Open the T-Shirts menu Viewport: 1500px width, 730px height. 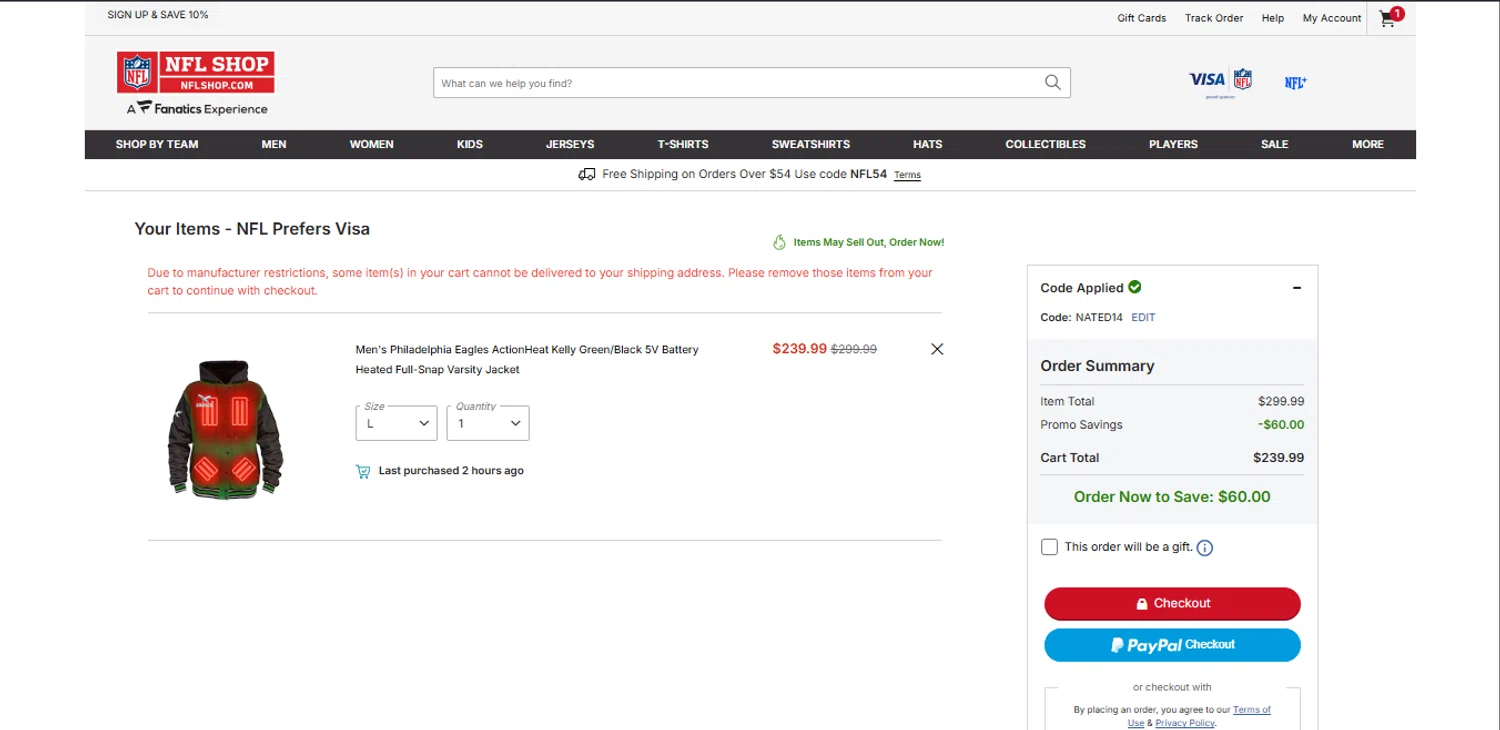point(683,144)
